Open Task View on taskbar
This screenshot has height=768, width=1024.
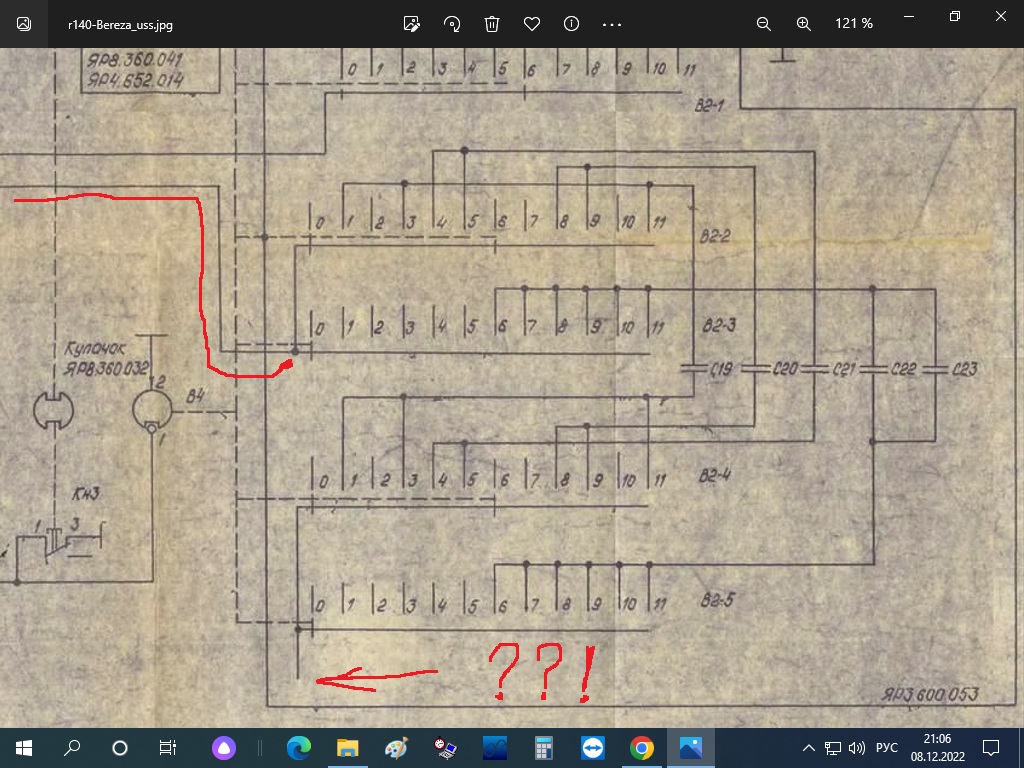(168, 747)
